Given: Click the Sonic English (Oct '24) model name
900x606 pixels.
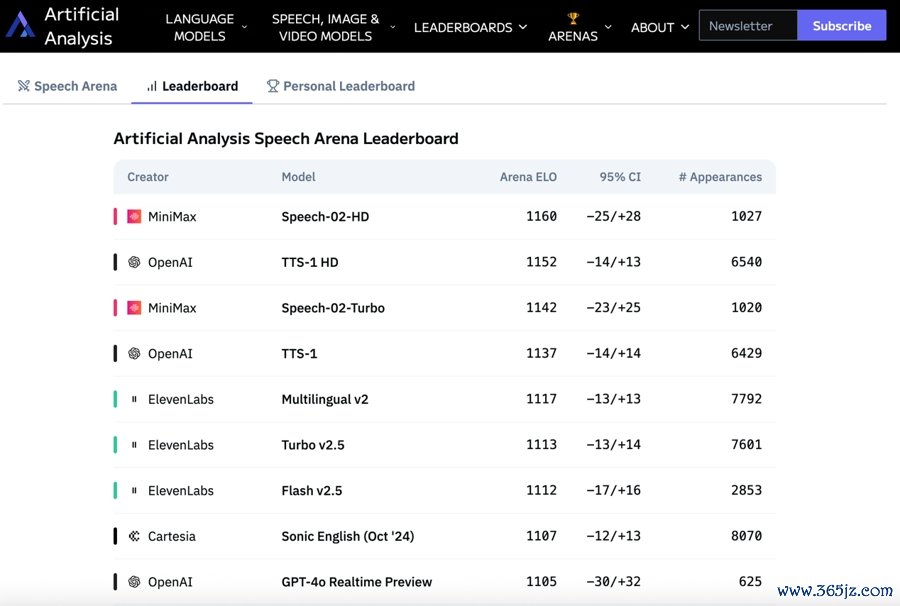Looking at the screenshot, I should click(x=347, y=536).
